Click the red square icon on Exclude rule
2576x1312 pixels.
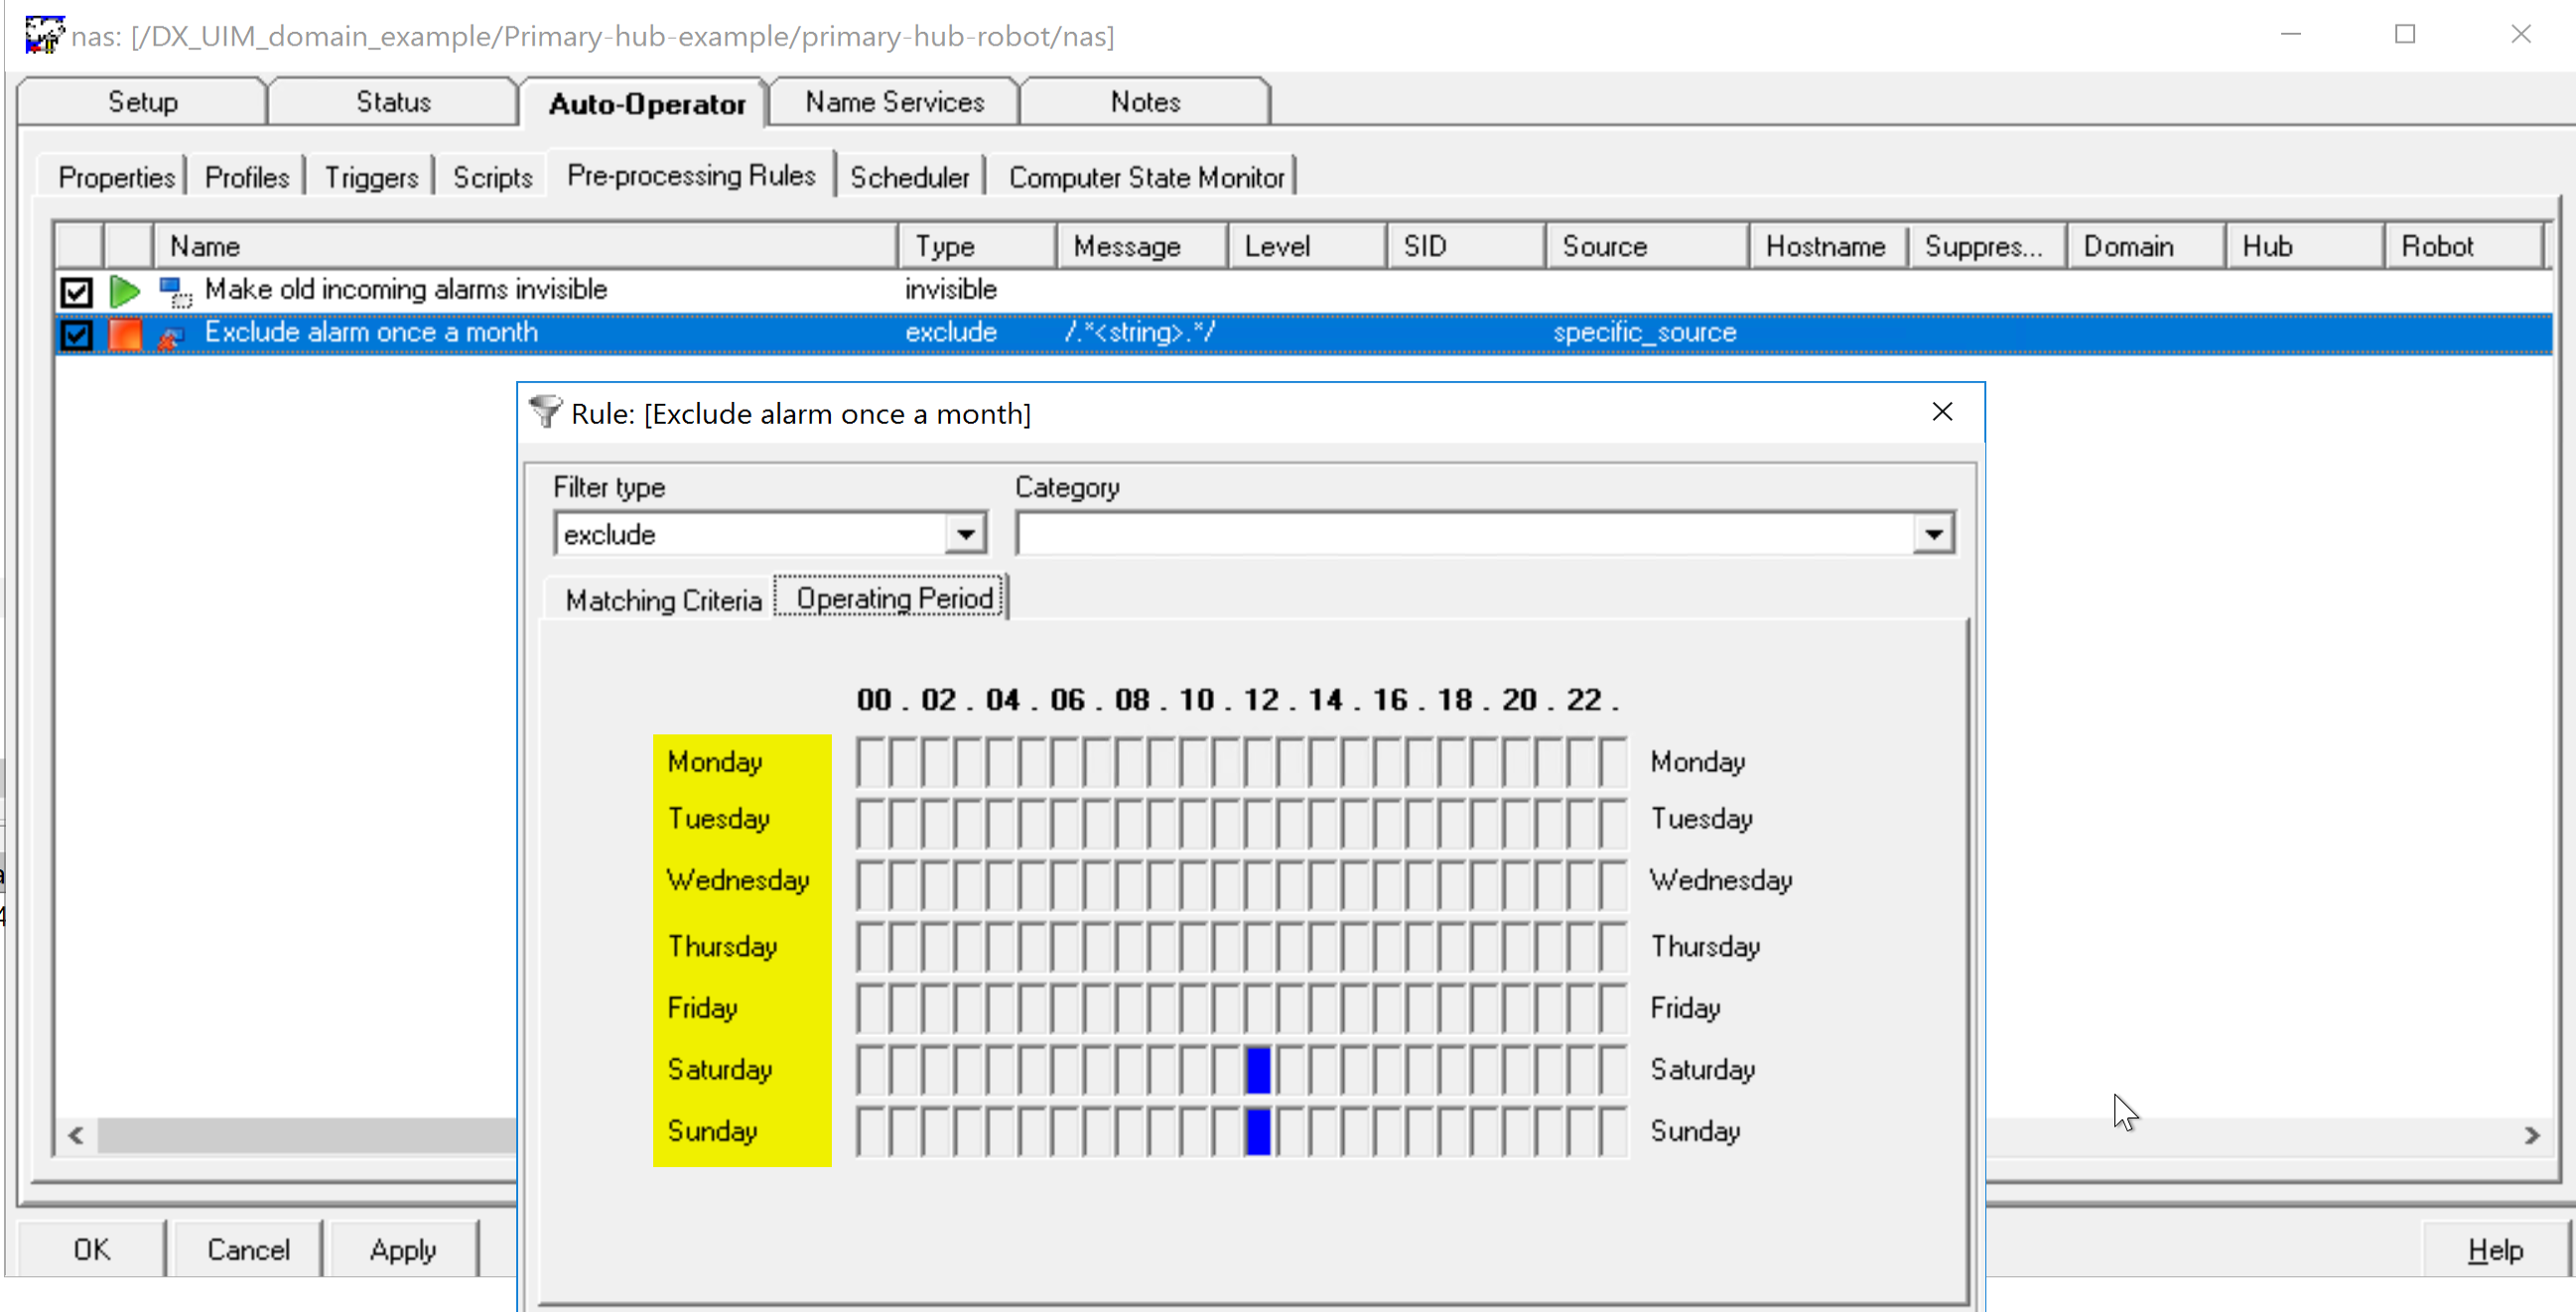[124, 334]
